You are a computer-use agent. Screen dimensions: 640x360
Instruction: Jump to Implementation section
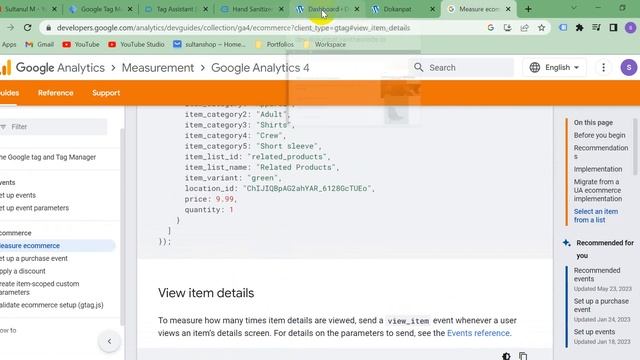click(x=598, y=169)
